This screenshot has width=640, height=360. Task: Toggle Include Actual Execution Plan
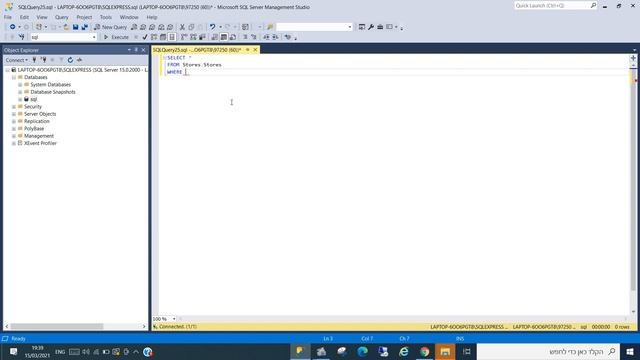(184, 37)
